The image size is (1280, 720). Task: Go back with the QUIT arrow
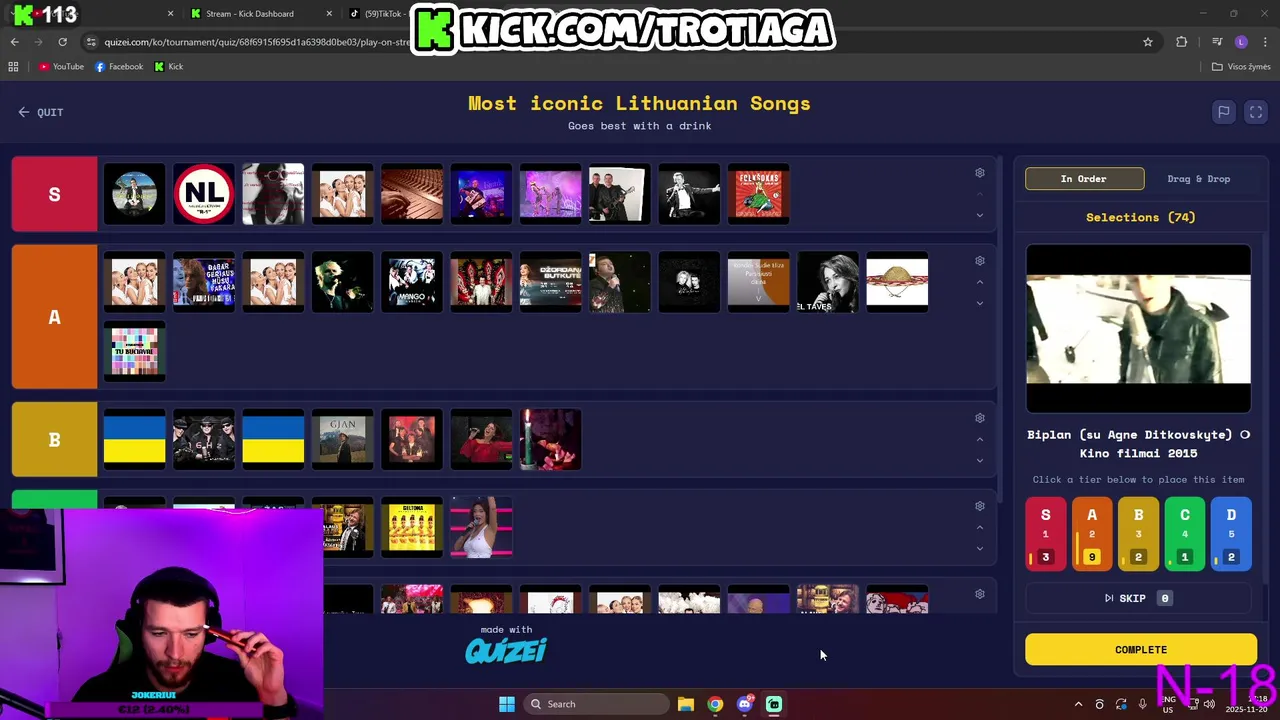tap(41, 112)
